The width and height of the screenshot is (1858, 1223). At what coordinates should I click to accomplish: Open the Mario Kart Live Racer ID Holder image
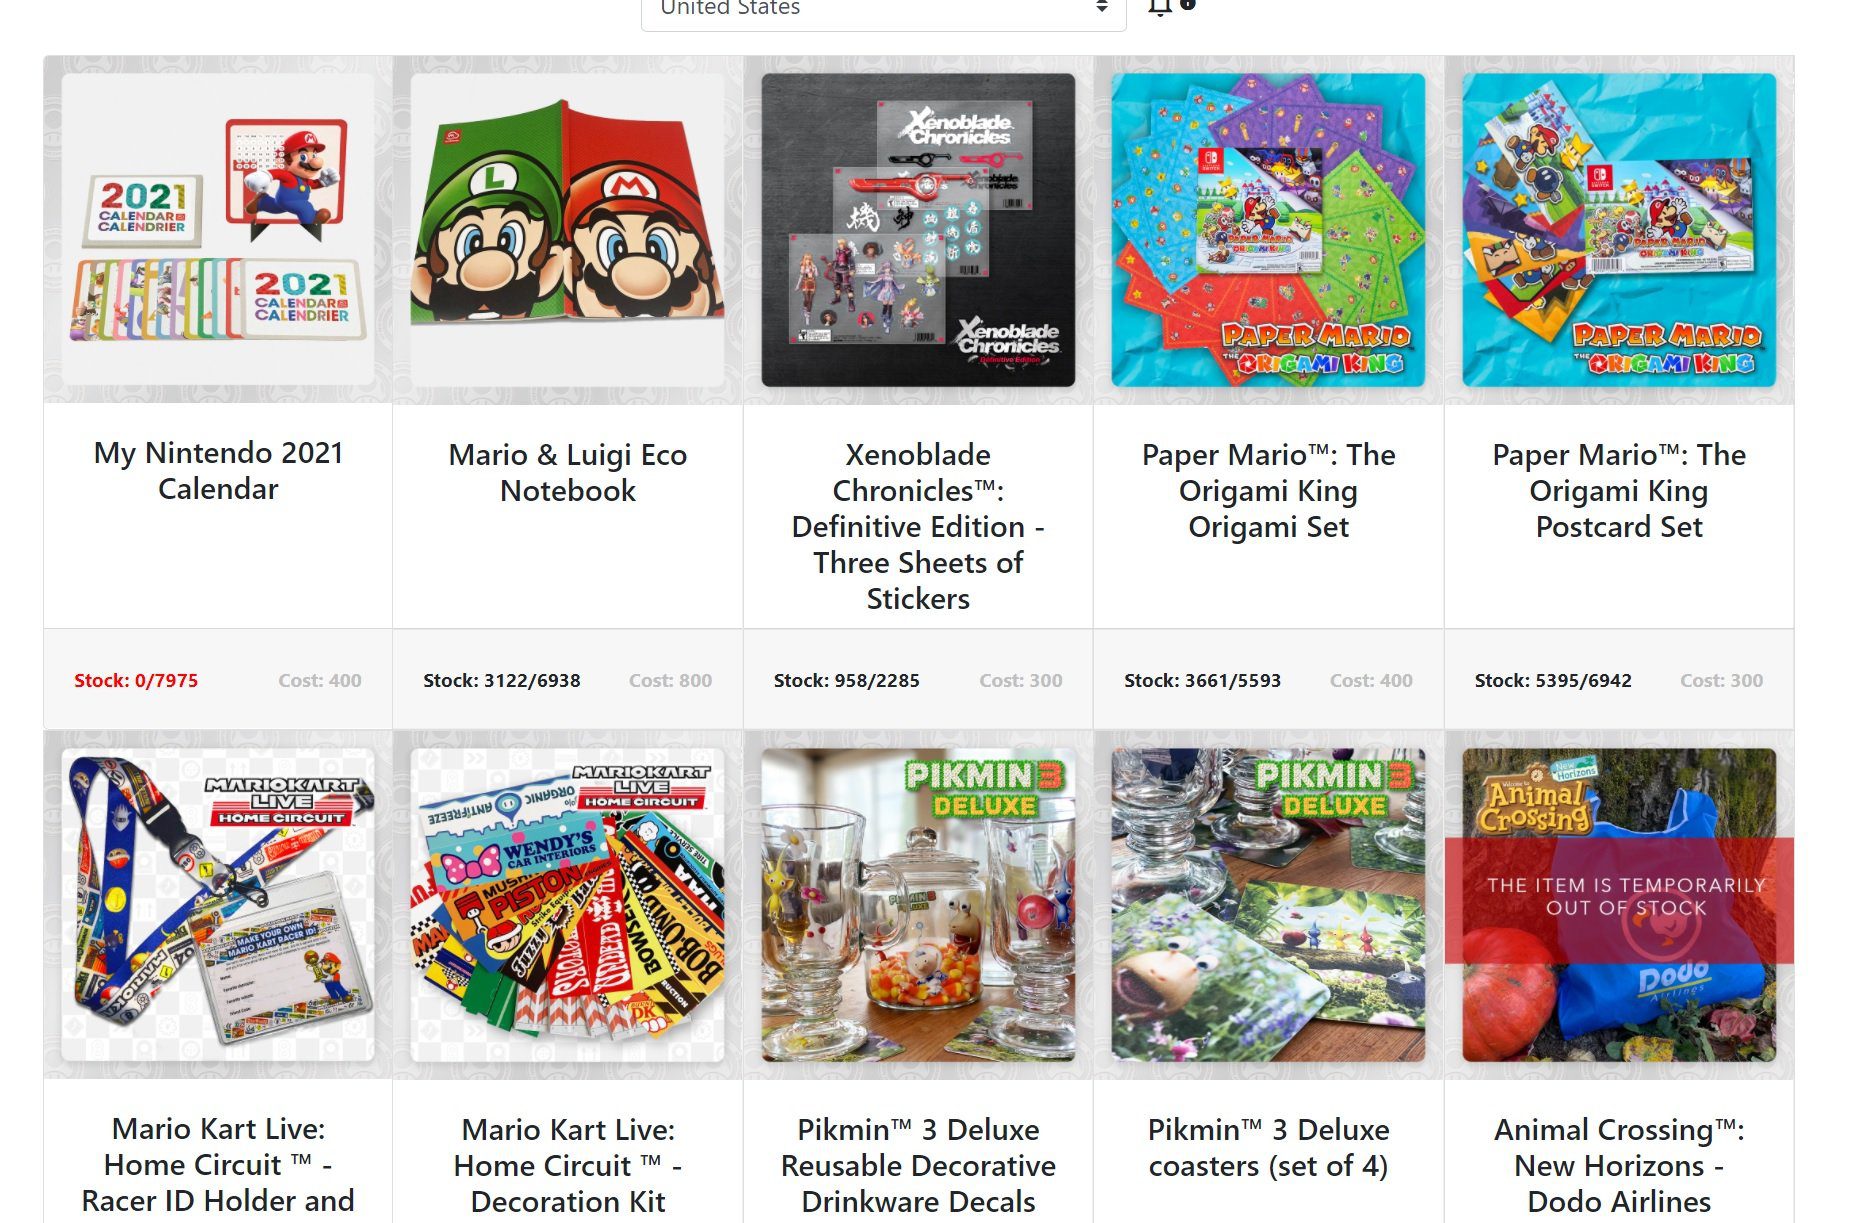click(x=218, y=905)
